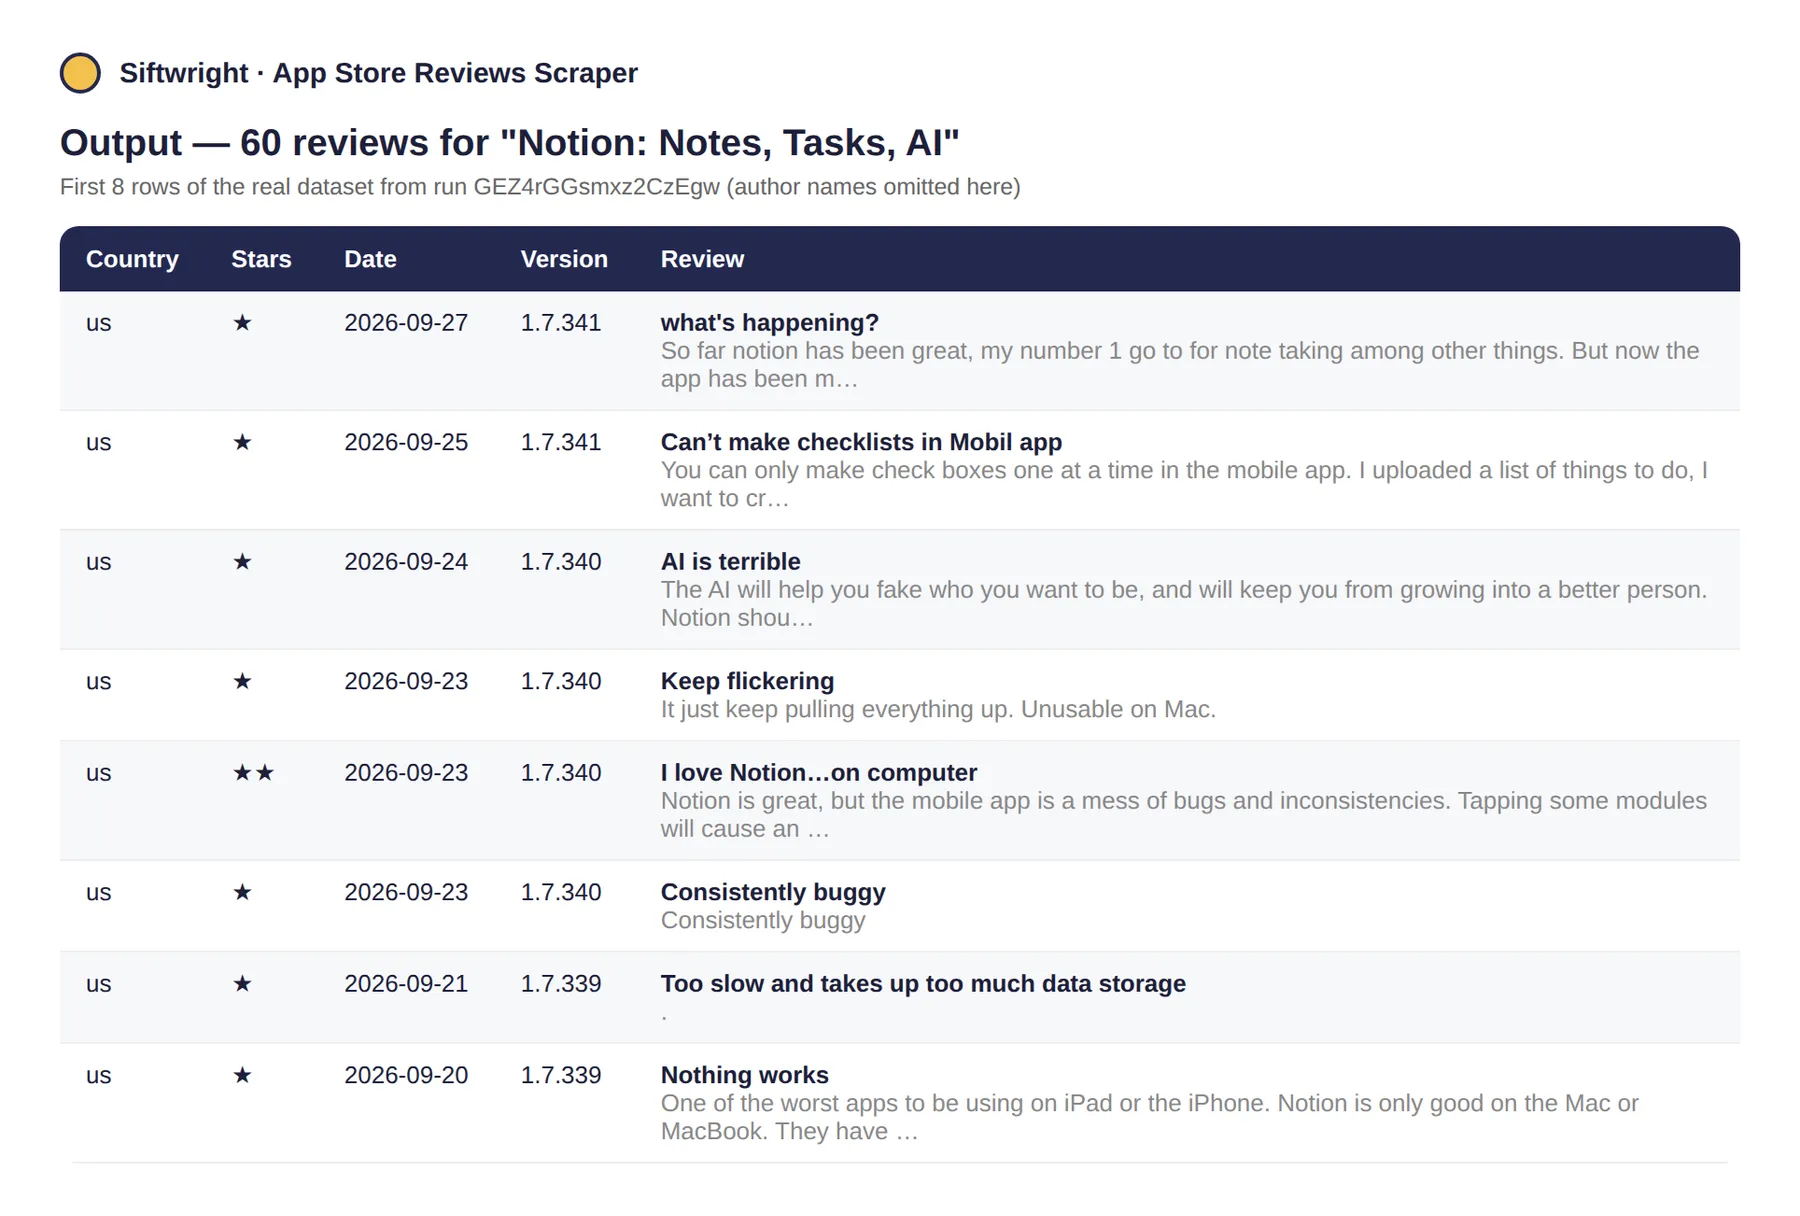This screenshot has width=1800, height=1216.
Task: Click the star rating in "Can't make checklists" row
Action: pos(242,442)
